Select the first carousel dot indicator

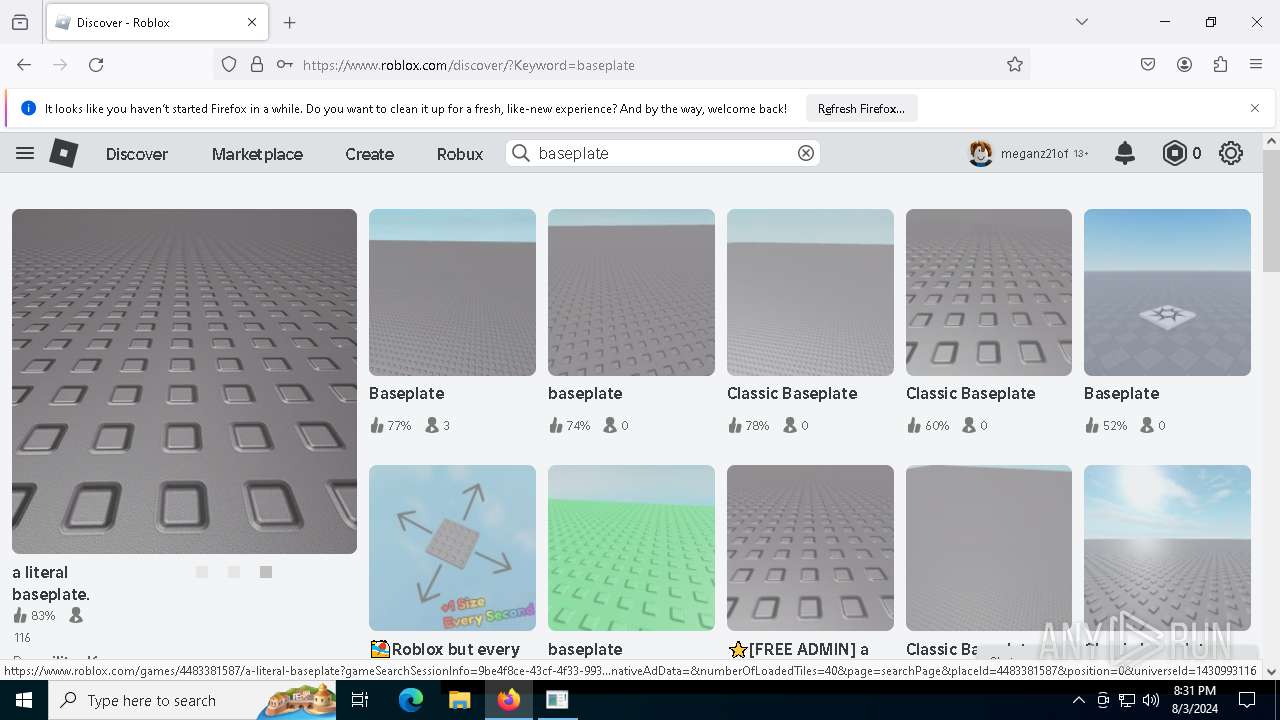202,572
